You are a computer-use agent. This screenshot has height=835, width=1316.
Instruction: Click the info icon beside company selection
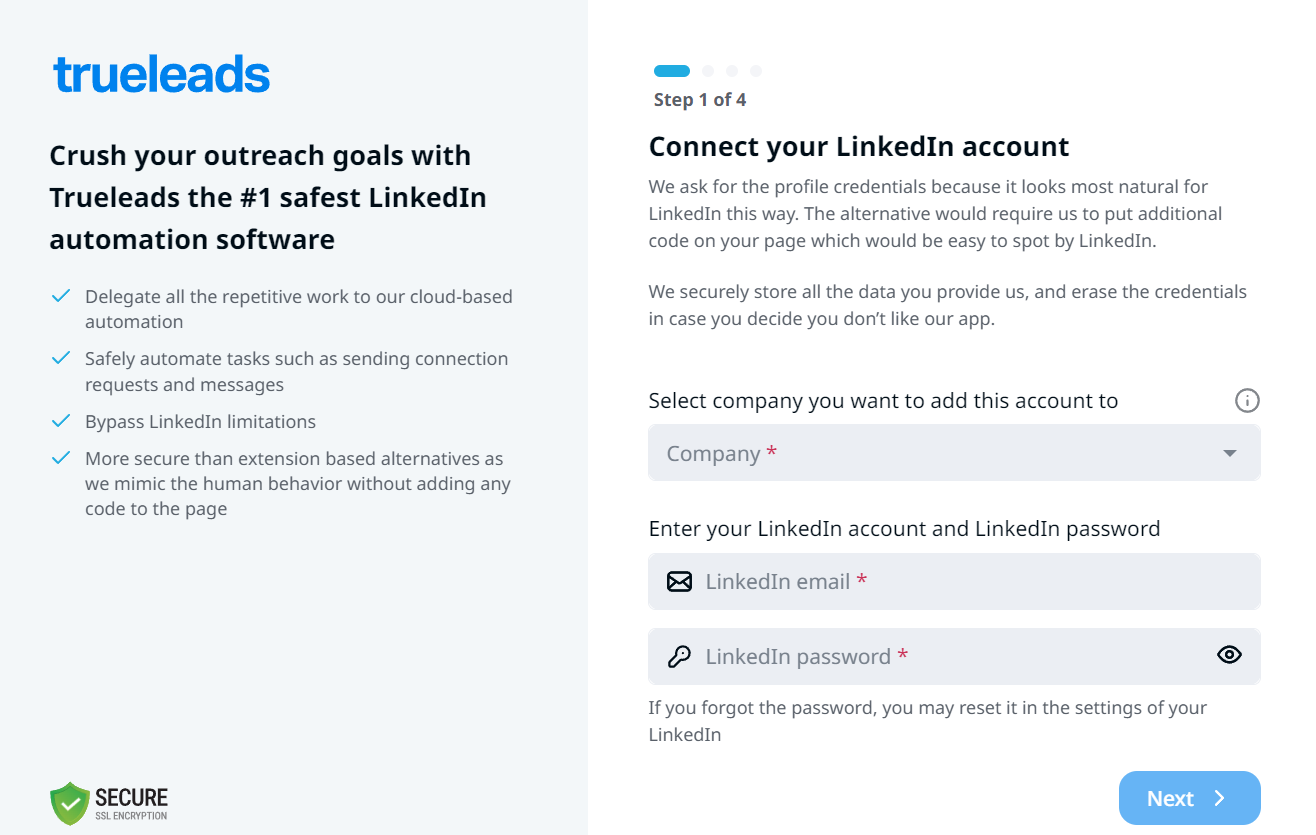point(1247,401)
